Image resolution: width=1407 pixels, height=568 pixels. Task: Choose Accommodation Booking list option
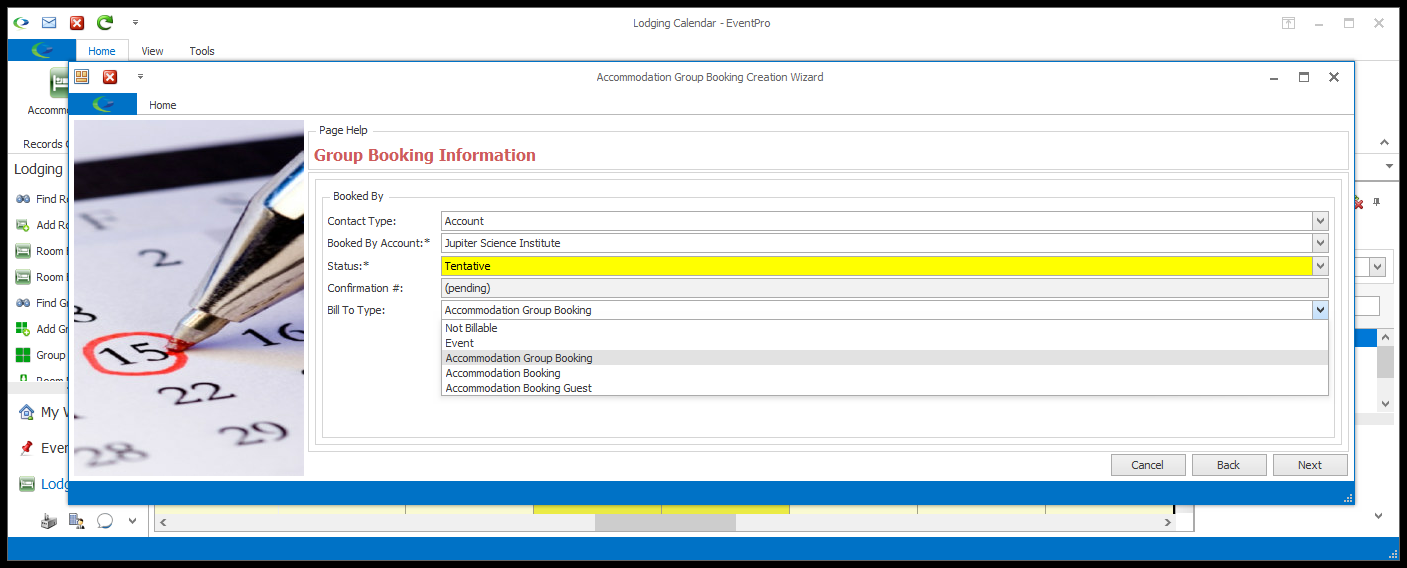(x=885, y=373)
